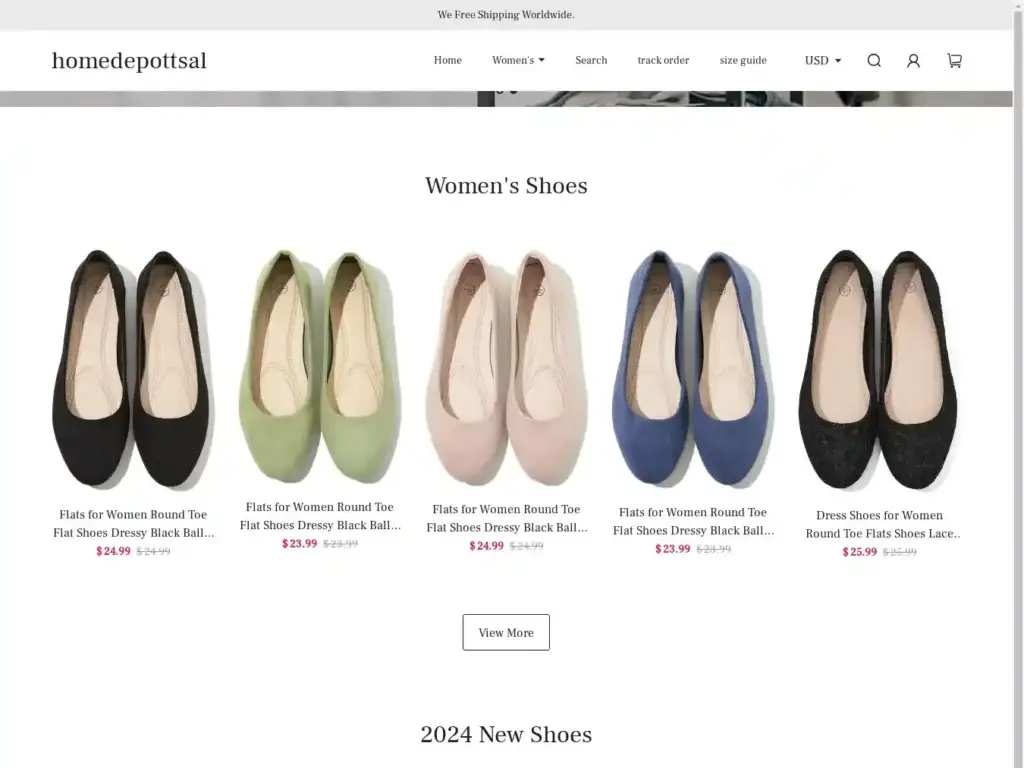Expand the USD currency dropdown

(x=822, y=61)
